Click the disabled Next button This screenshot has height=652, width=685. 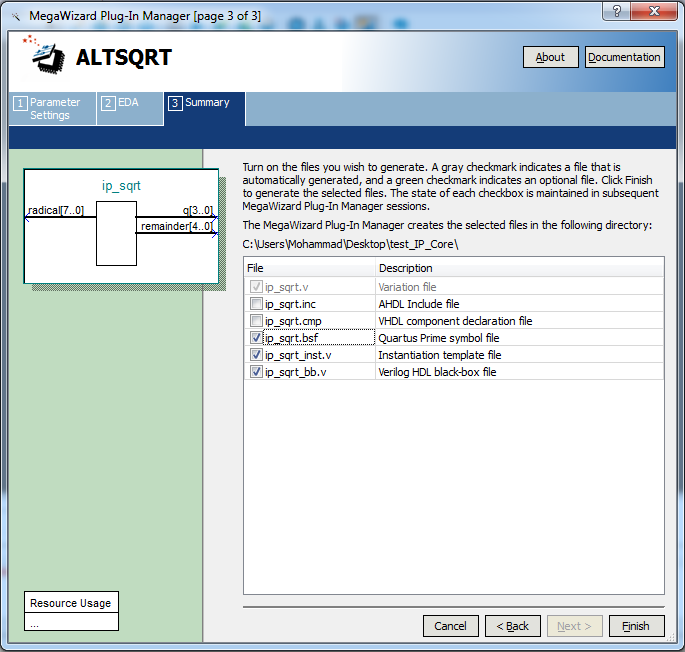click(574, 626)
